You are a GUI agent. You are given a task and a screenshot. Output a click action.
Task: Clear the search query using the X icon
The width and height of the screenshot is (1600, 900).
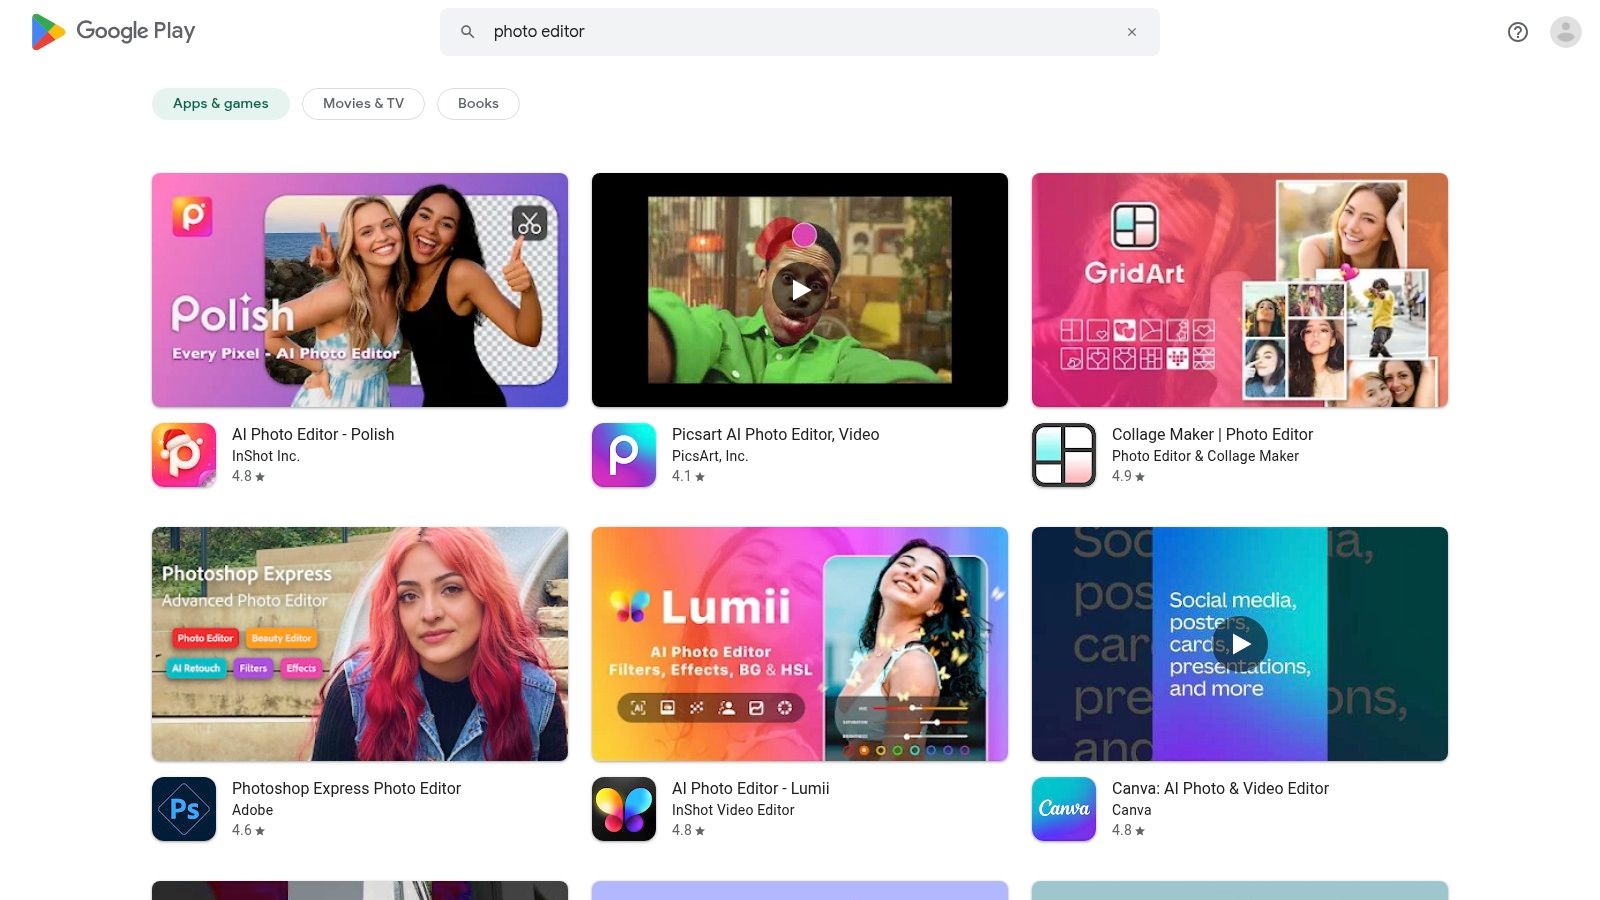pos(1131,31)
